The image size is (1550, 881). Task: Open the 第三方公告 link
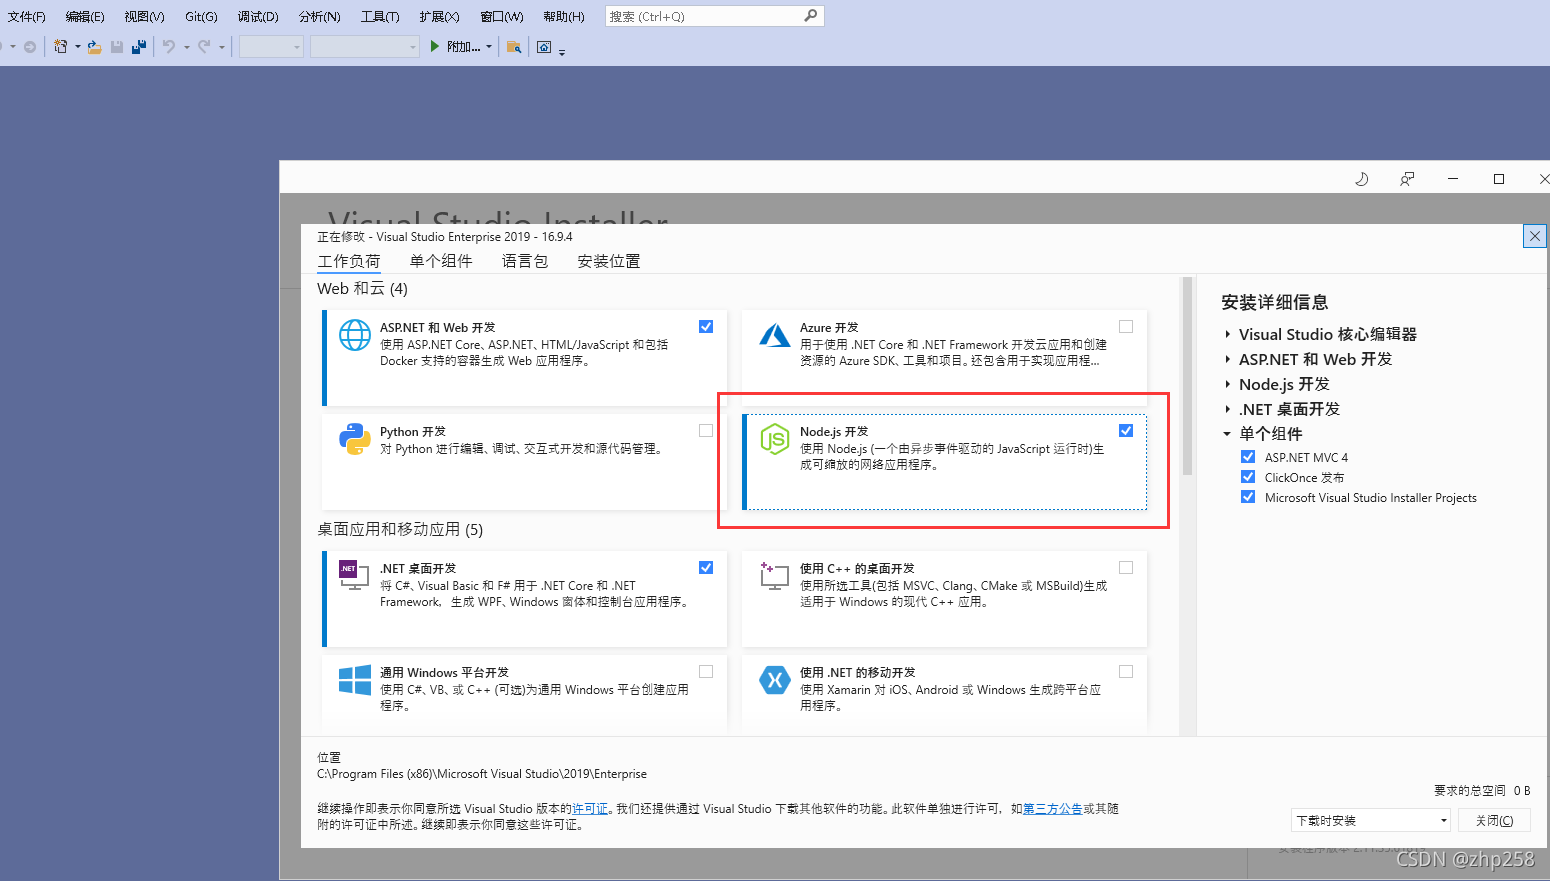coord(1052,808)
